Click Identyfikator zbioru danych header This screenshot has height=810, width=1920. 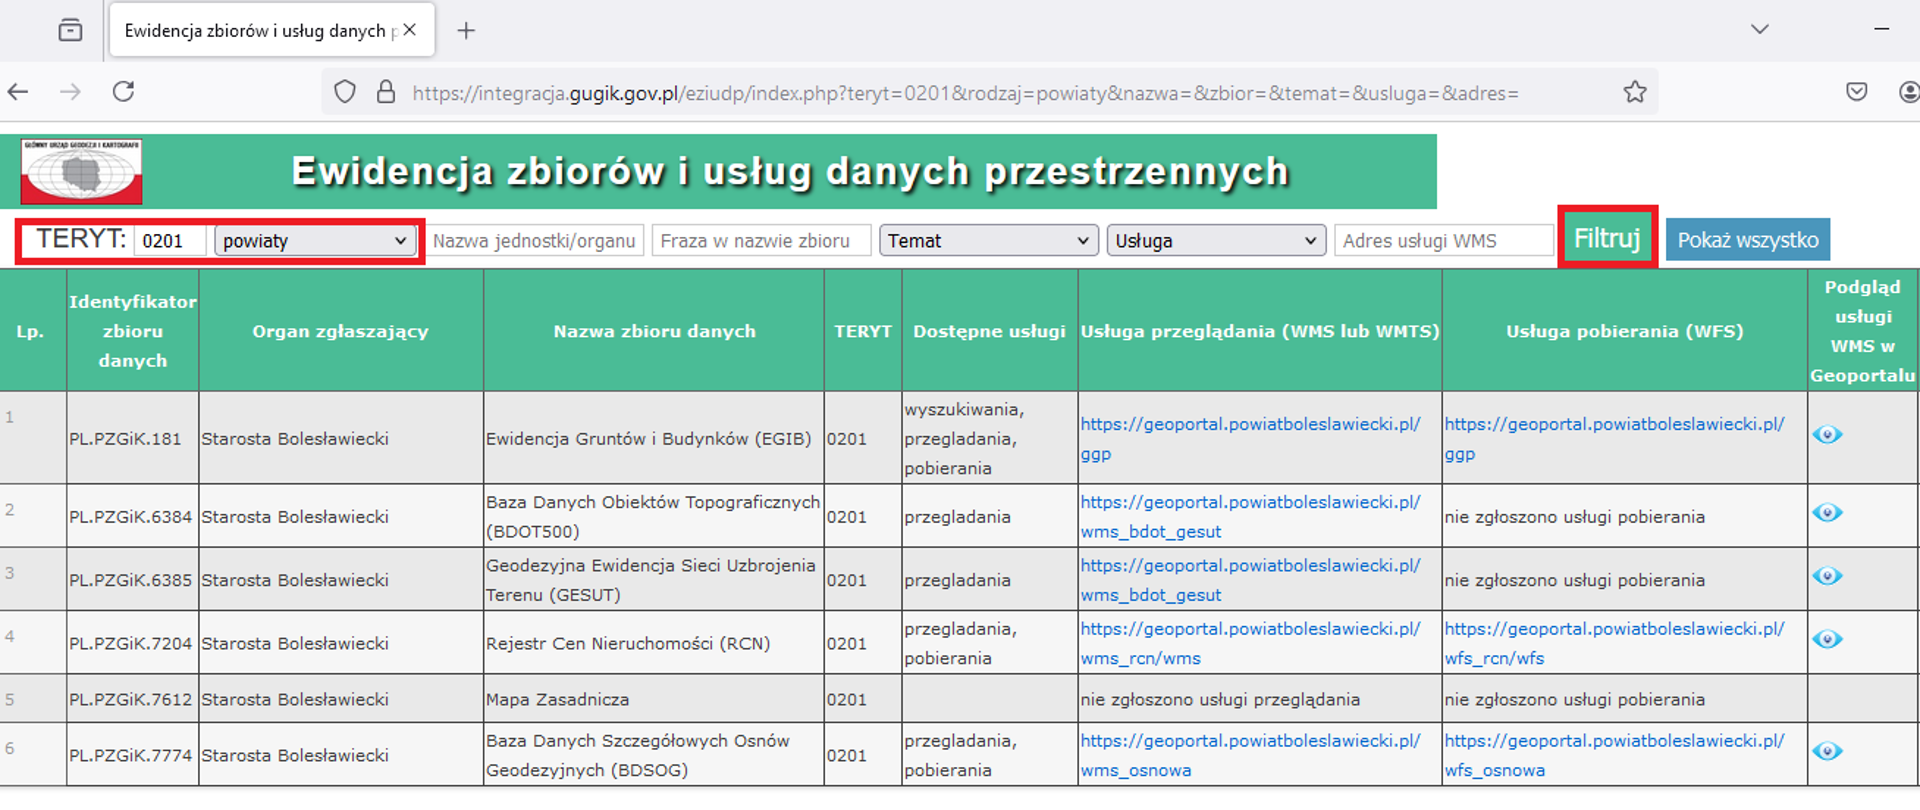133,331
